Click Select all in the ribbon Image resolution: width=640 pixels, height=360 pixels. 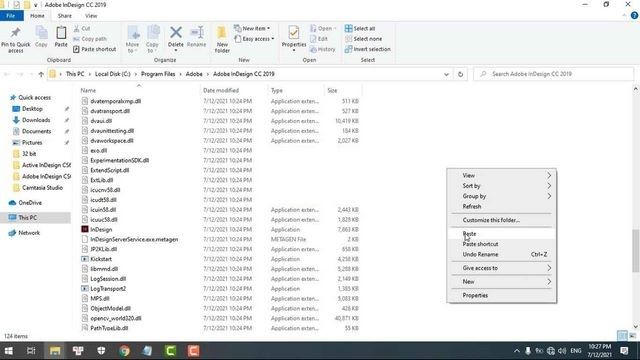[360, 29]
